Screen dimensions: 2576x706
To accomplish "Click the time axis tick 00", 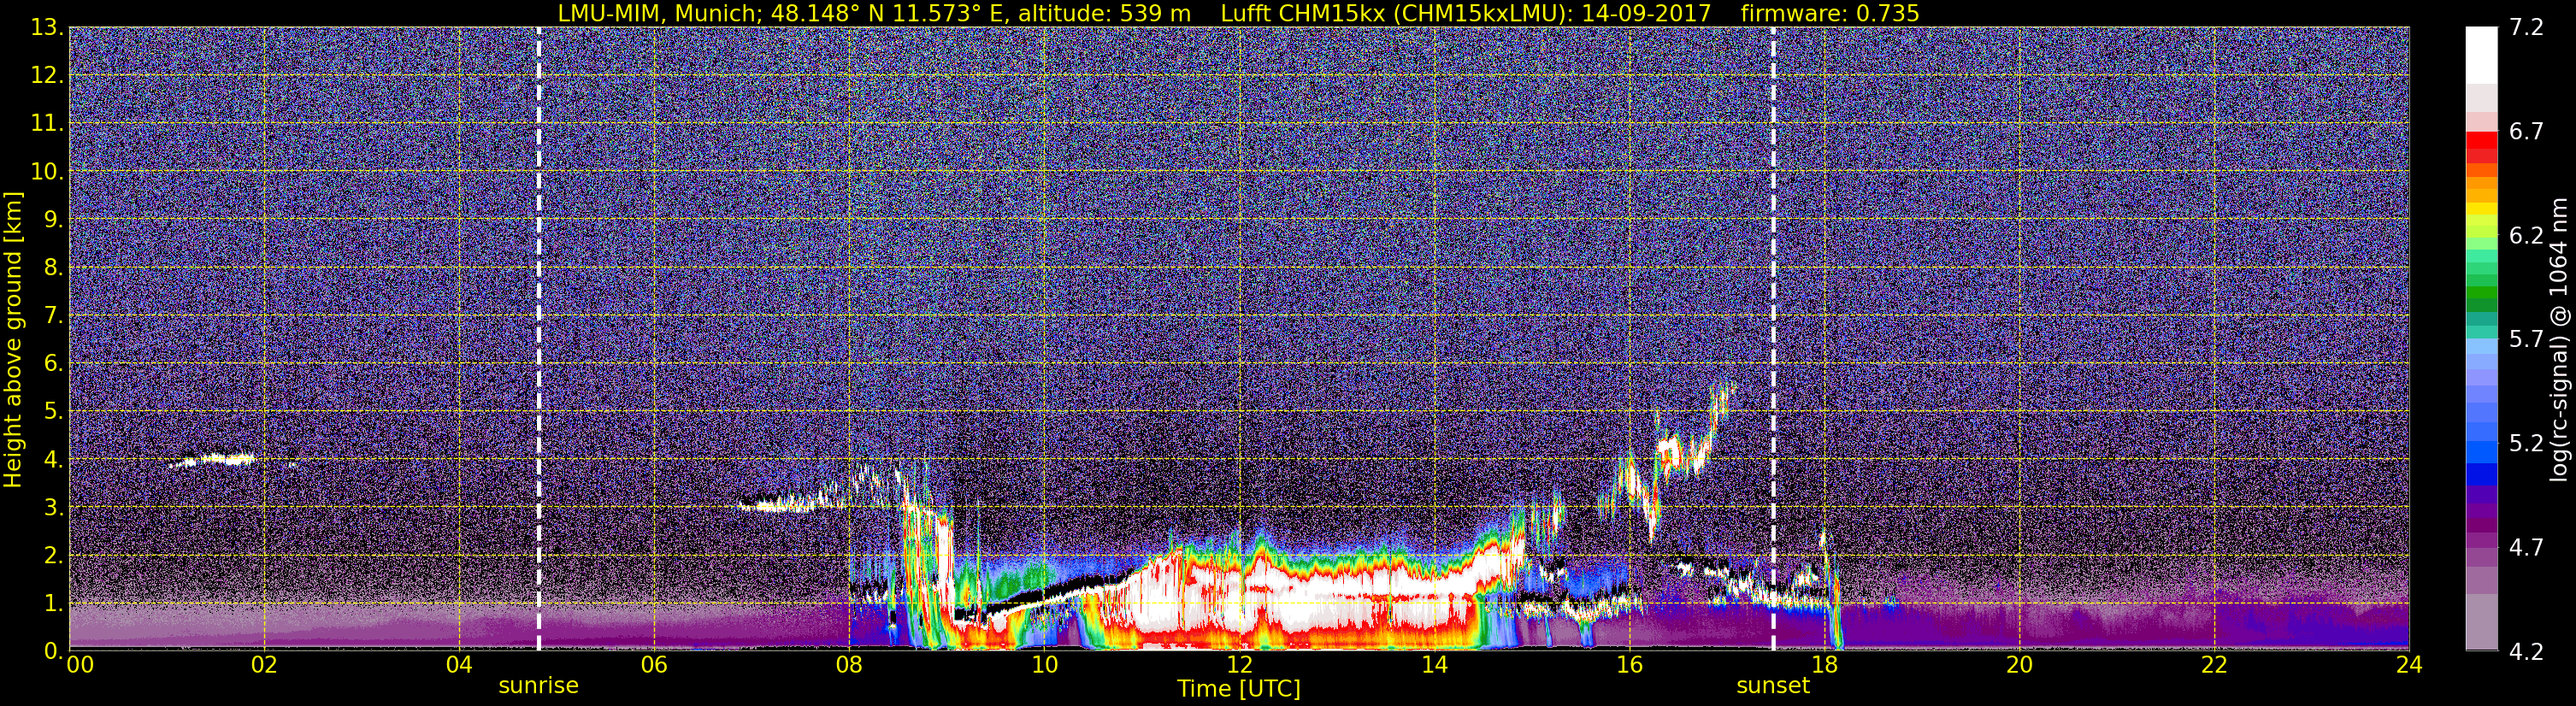I will point(79,666).
